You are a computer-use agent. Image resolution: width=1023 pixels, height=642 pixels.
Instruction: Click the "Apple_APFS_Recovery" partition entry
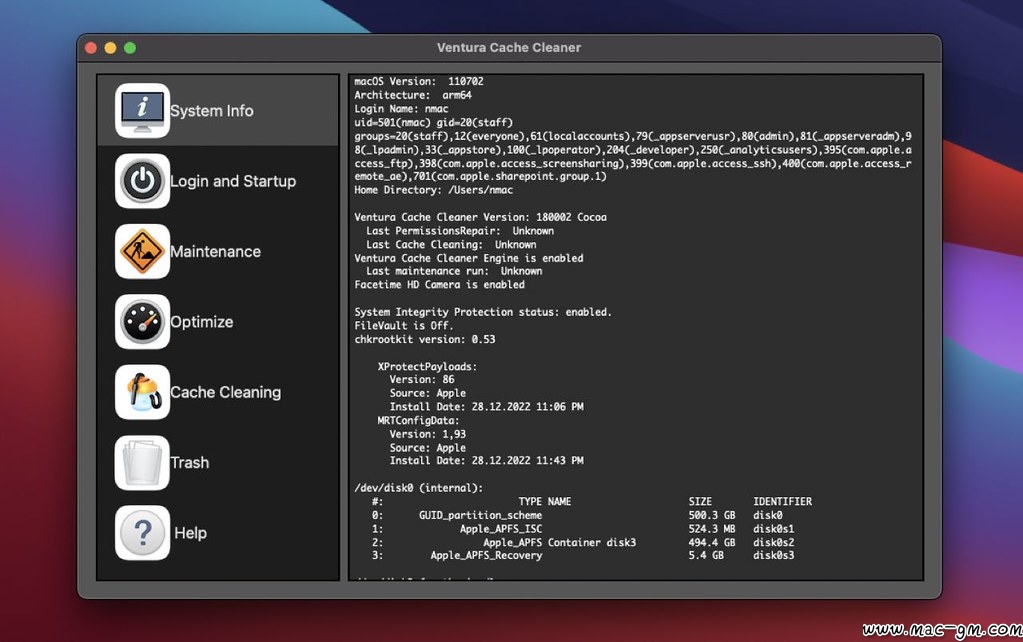tap(487, 556)
